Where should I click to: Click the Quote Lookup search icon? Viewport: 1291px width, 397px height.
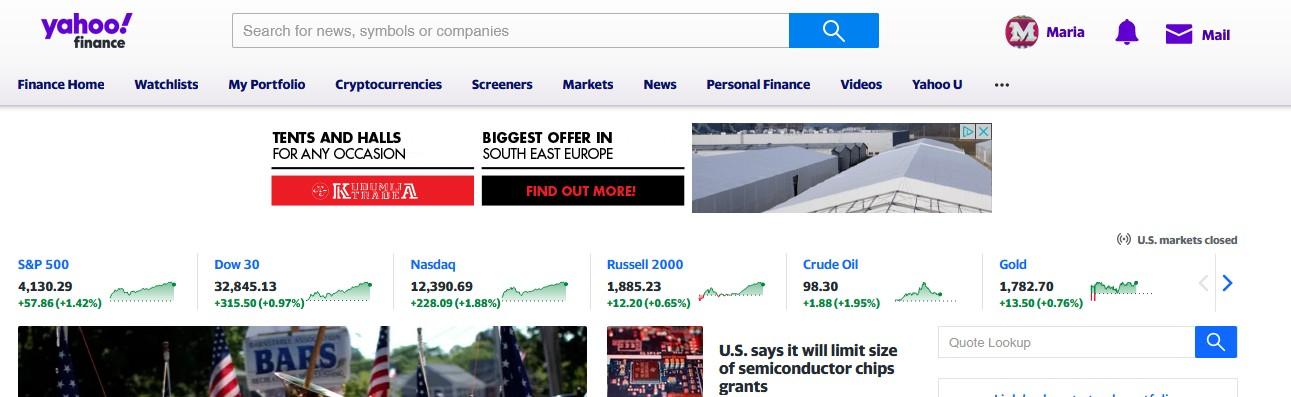(x=1216, y=342)
